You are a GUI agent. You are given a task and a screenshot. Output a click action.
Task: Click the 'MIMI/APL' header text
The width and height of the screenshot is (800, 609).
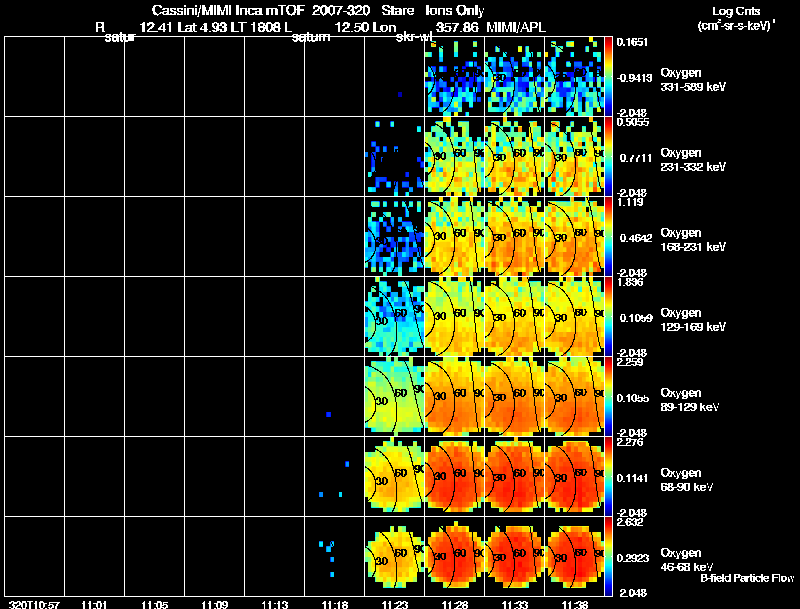click(516, 27)
